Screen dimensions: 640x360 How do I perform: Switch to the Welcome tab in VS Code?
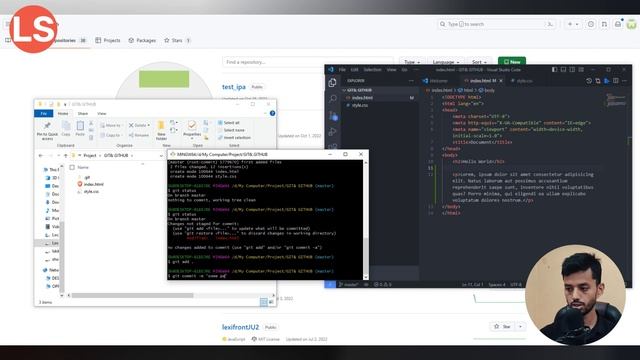tap(435, 81)
